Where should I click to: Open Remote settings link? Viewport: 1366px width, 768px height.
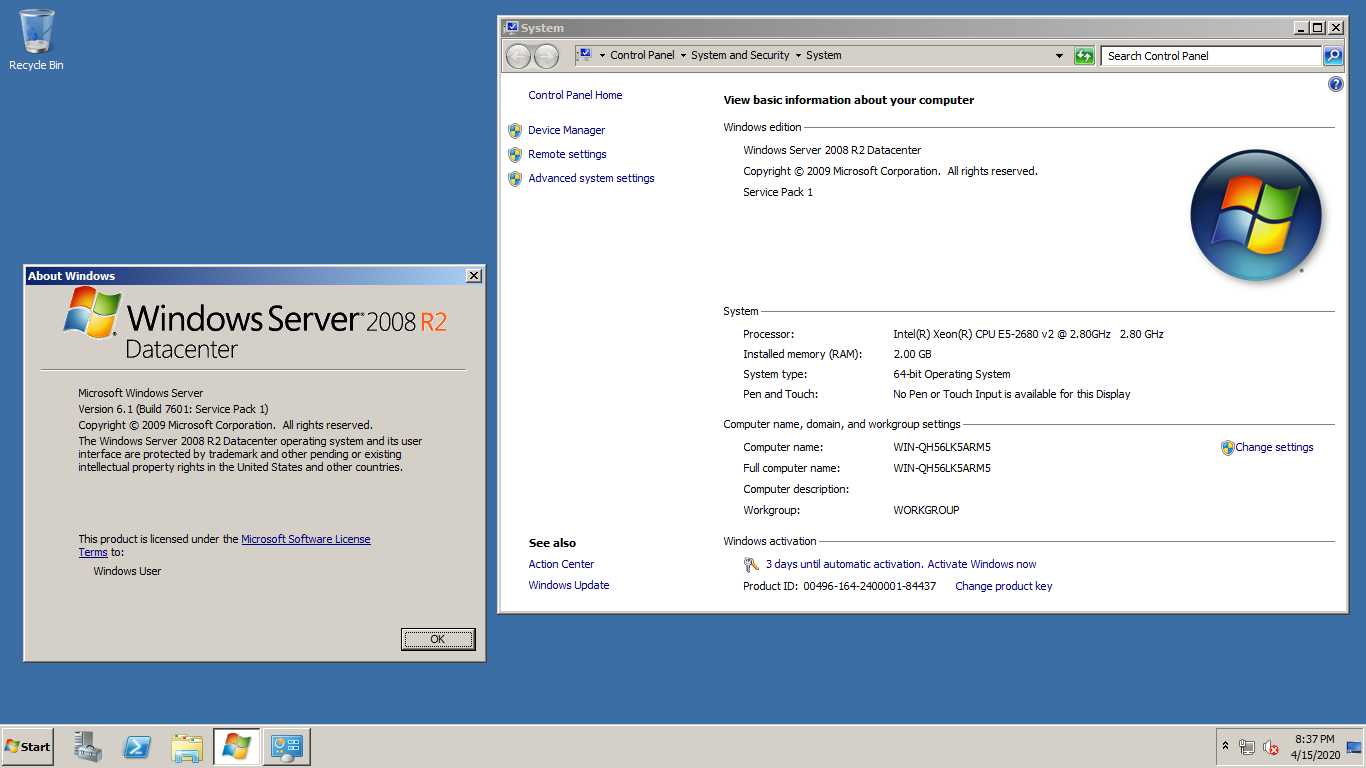click(567, 154)
